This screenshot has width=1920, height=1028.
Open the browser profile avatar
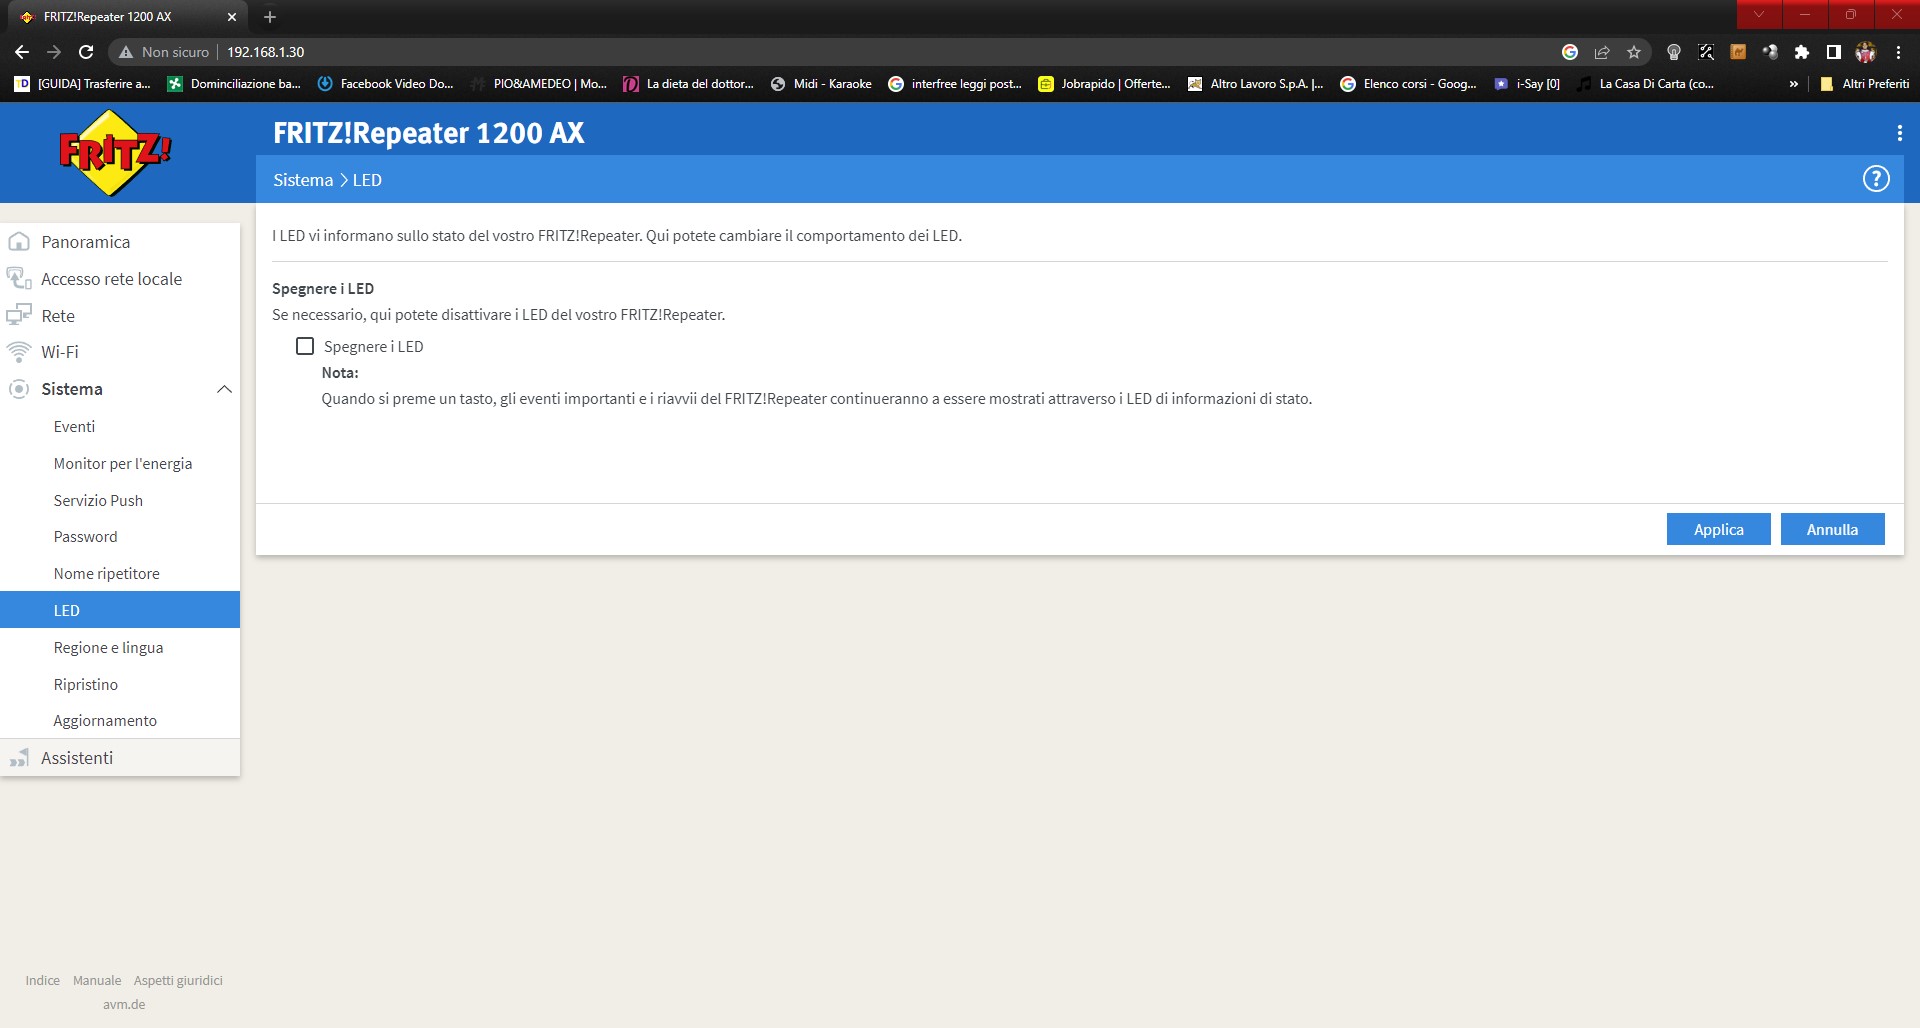pos(1866,52)
